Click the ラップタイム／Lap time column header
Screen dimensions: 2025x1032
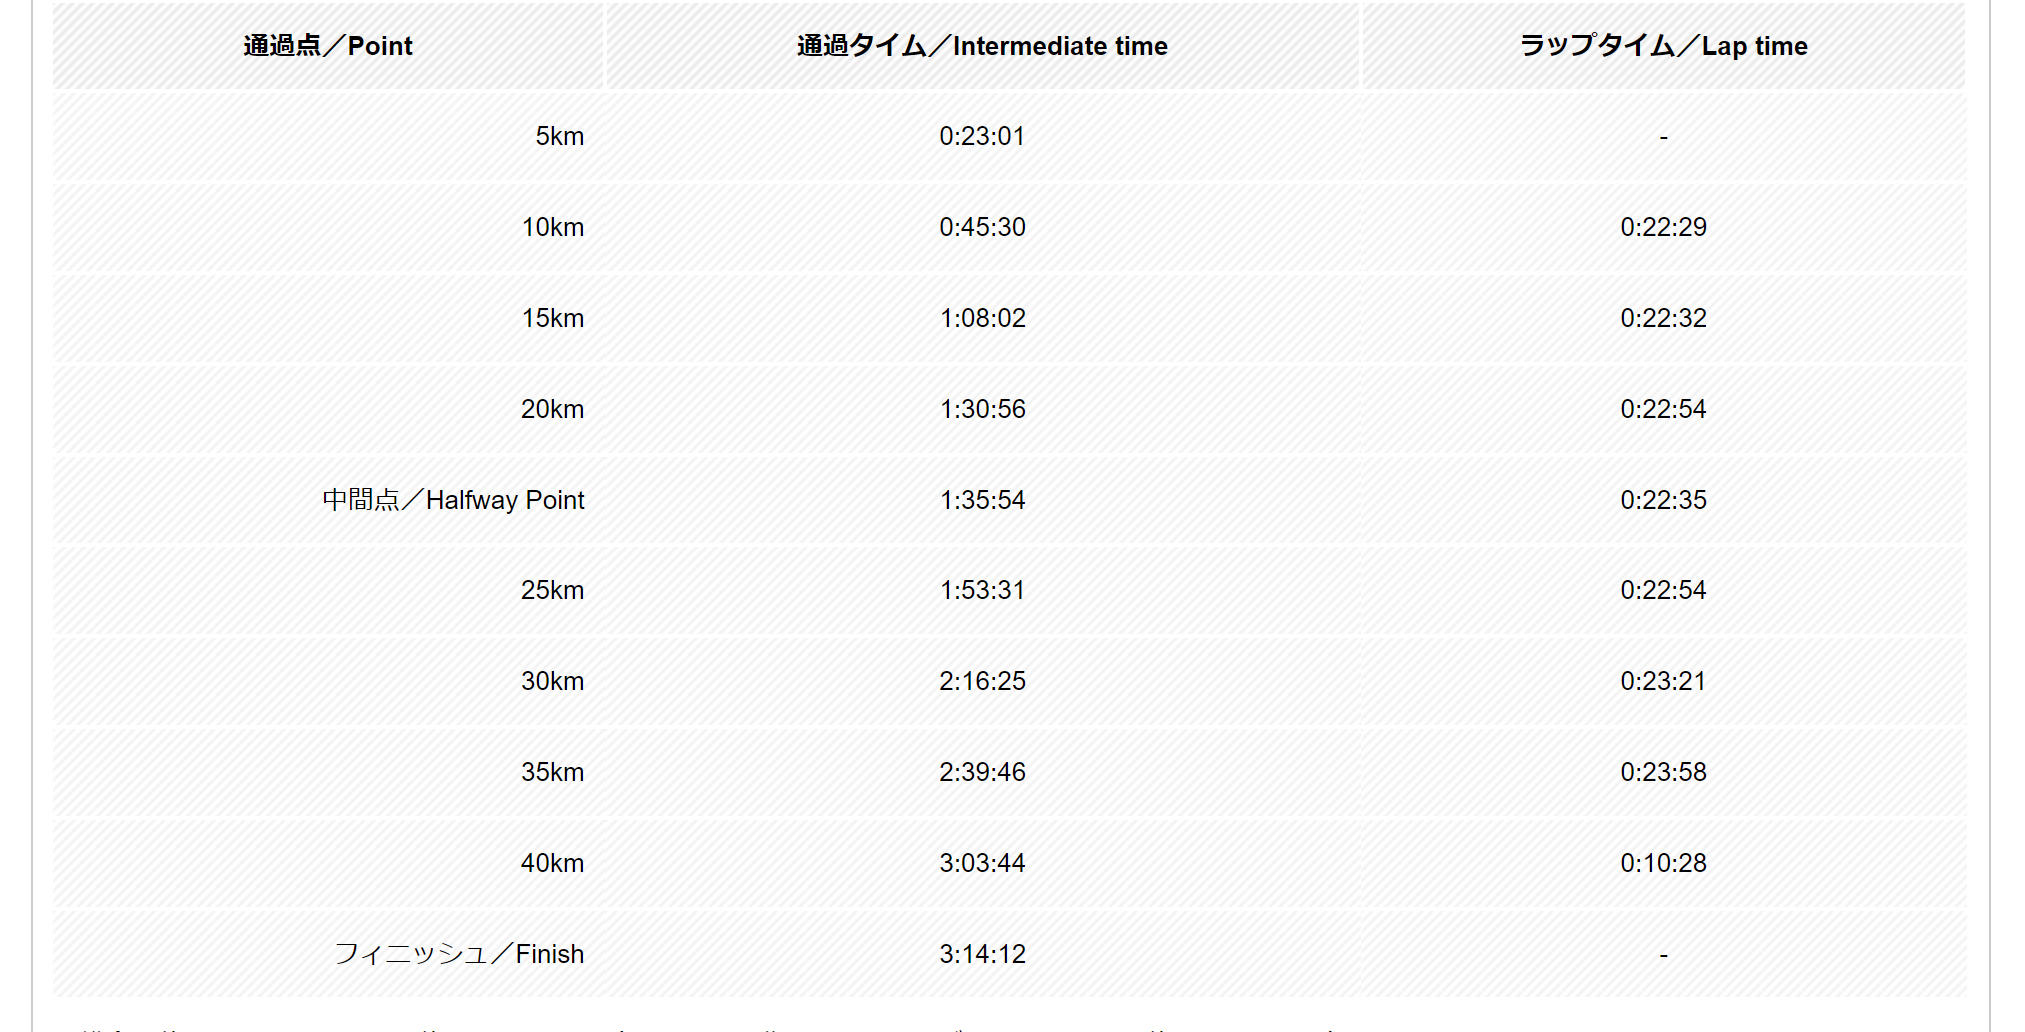[x=1663, y=46]
